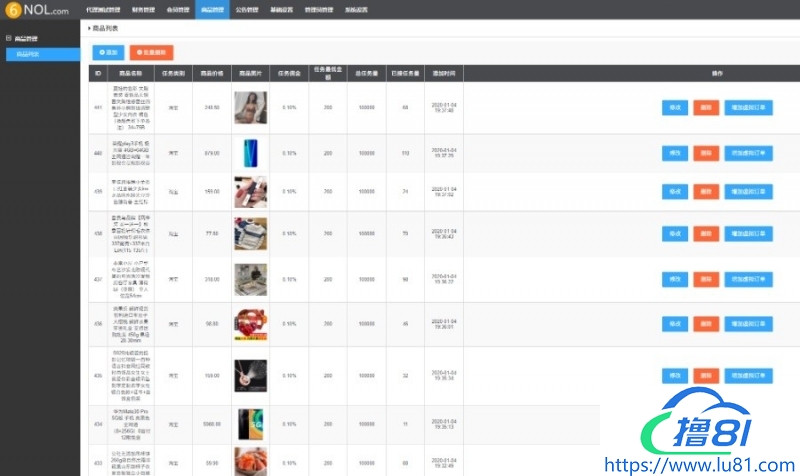
Task: Switch to the 会员管理 top menu
Action: [x=177, y=8]
